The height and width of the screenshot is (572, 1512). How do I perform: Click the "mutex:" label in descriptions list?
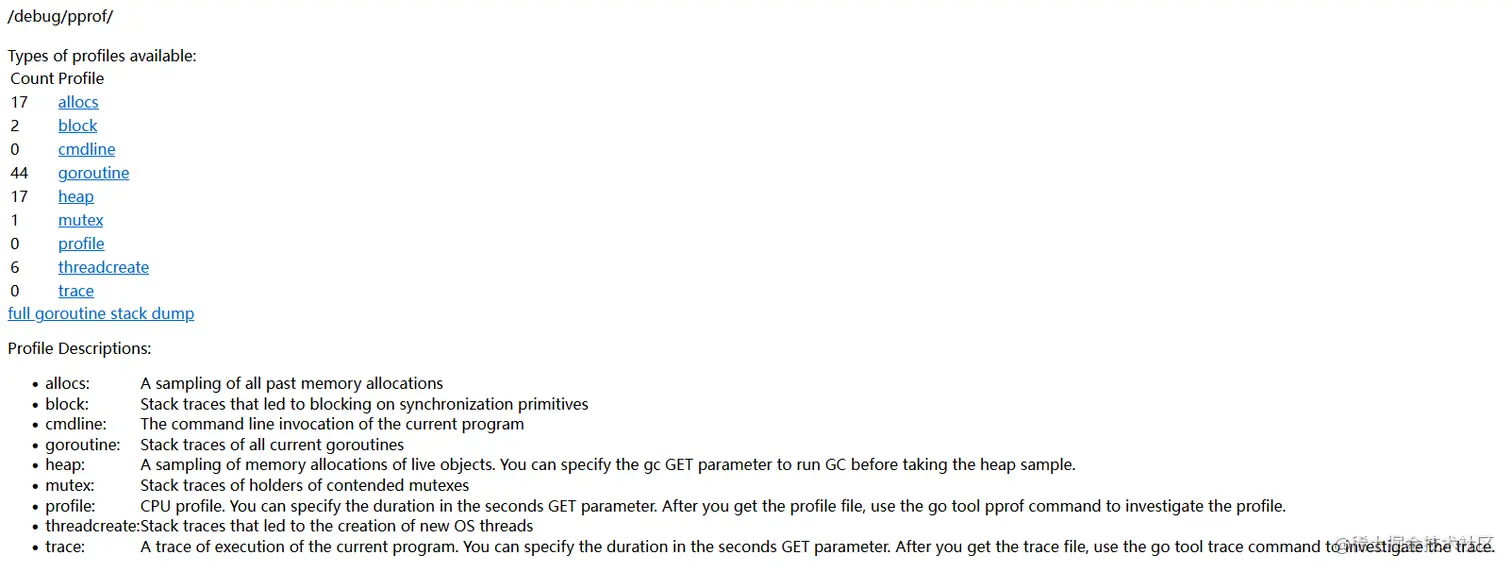(69, 486)
